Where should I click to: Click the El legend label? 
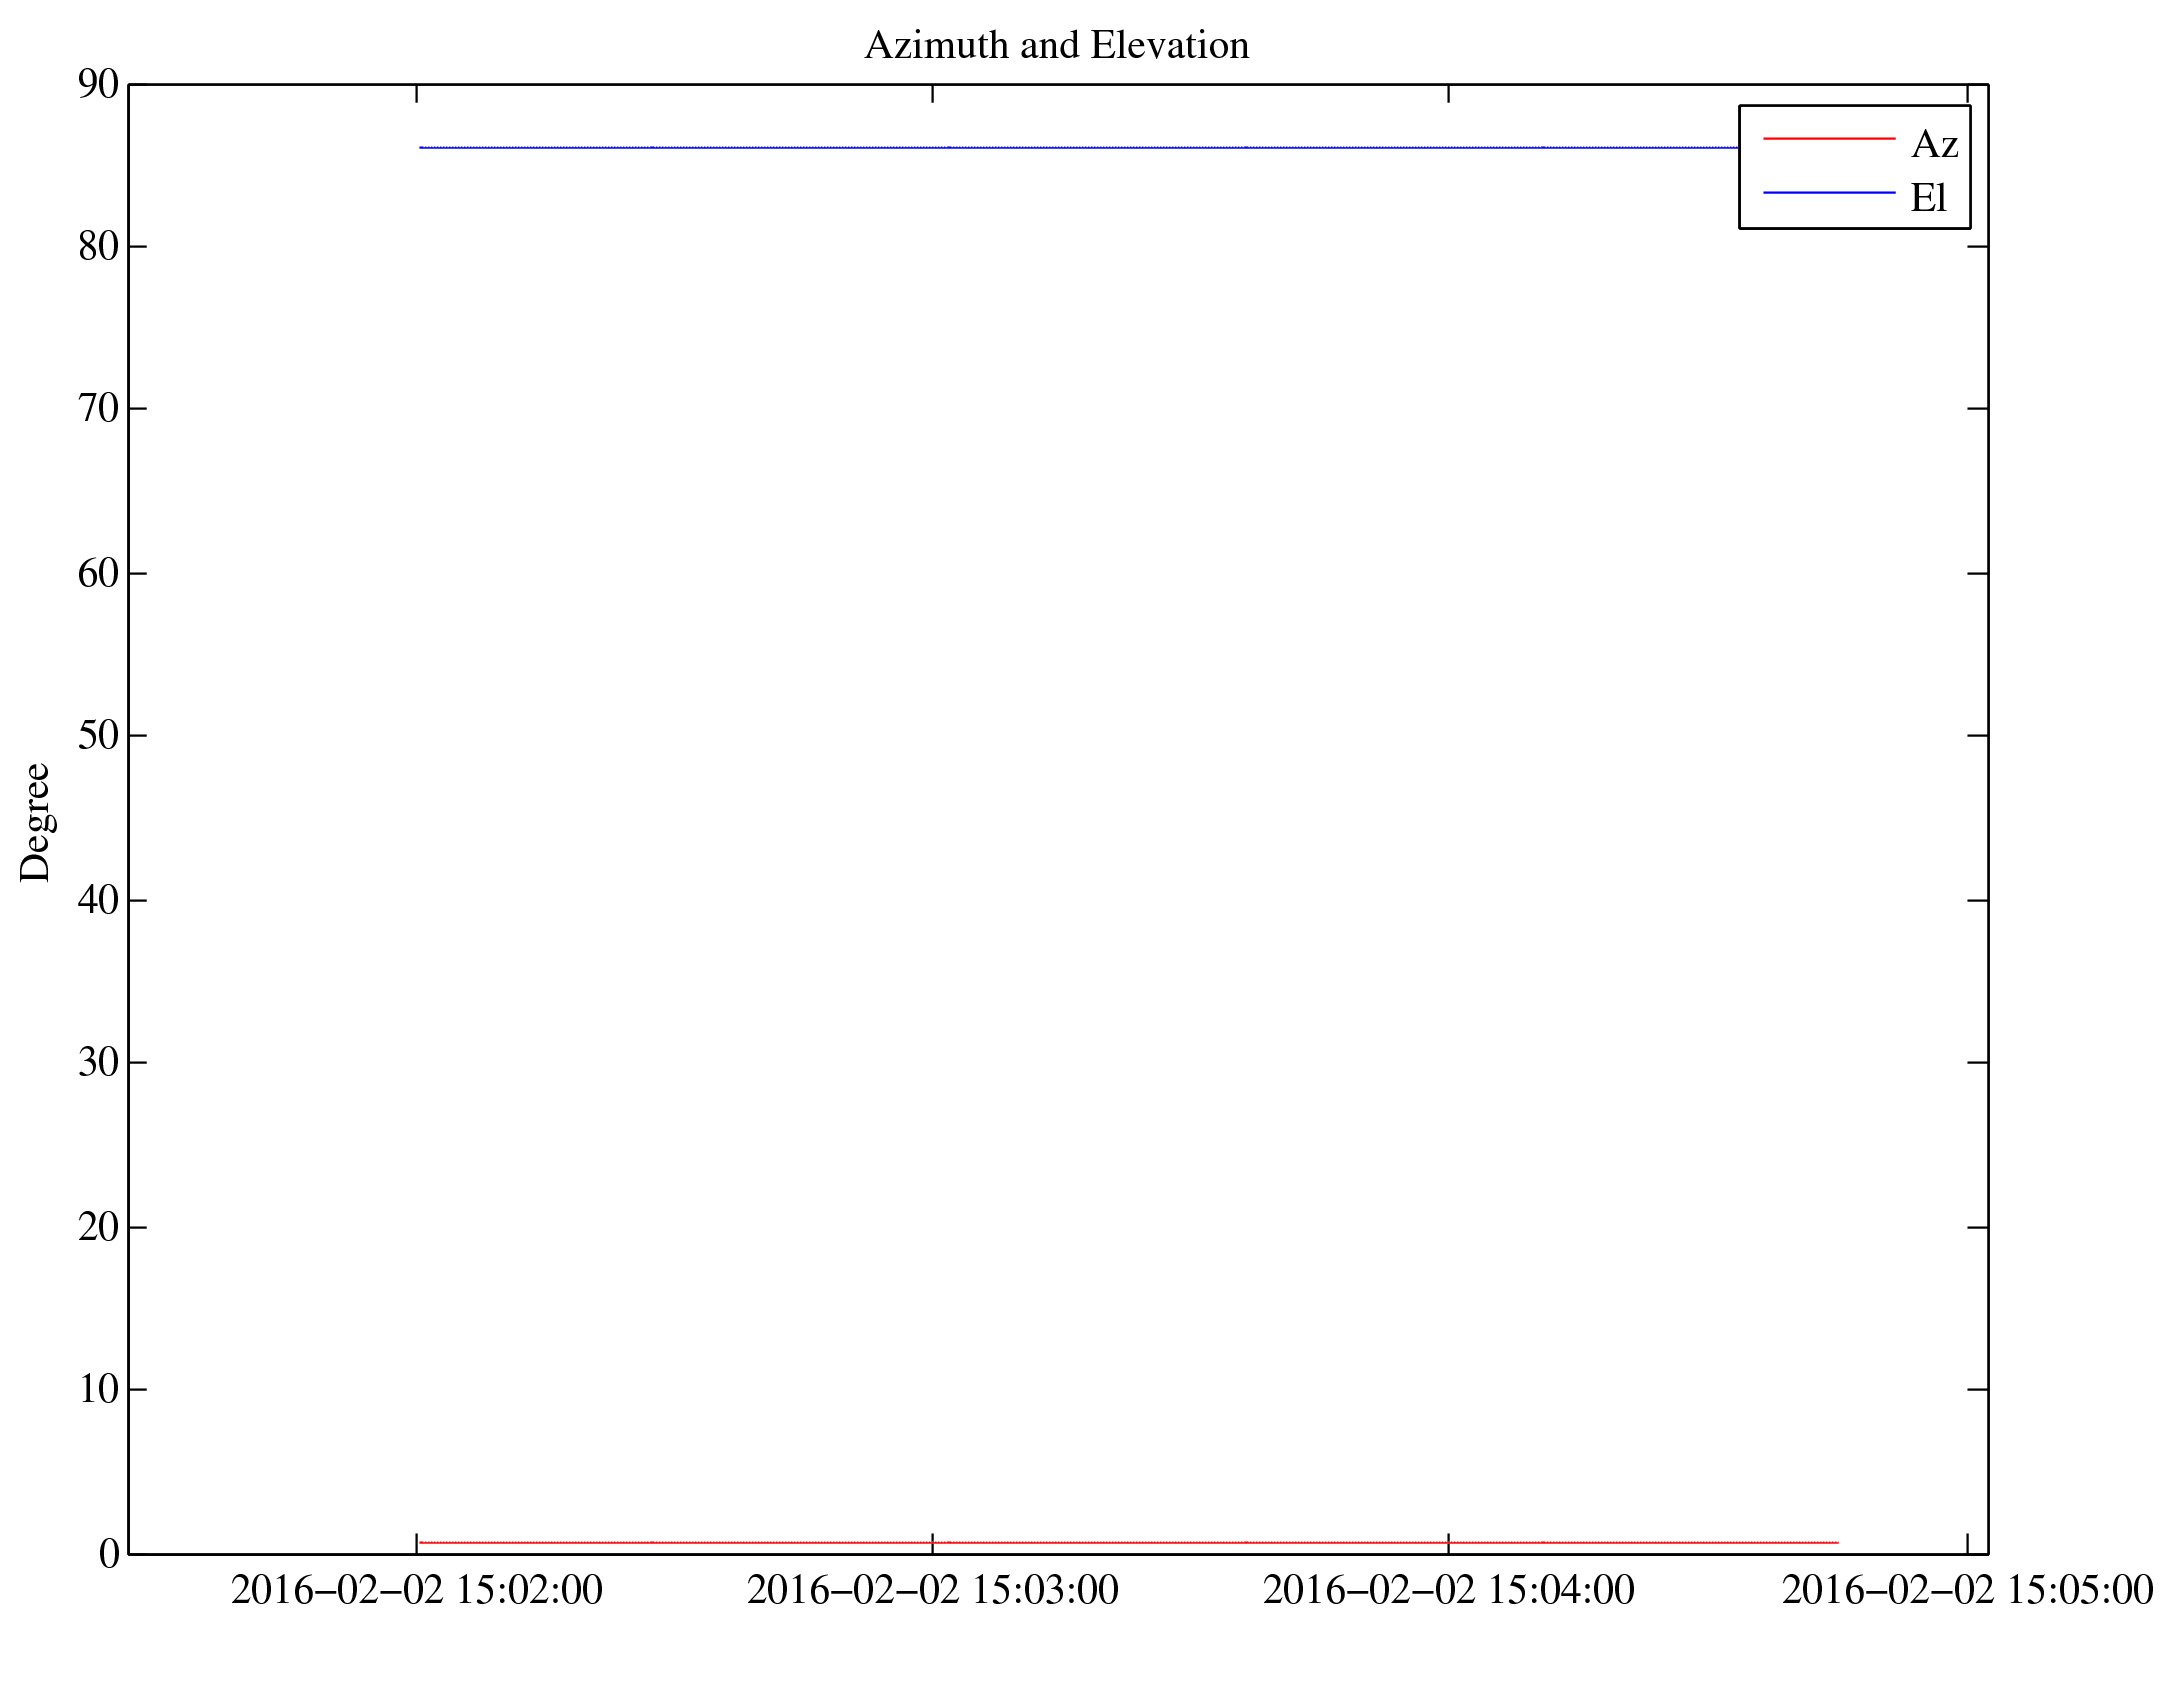(1927, 198)
